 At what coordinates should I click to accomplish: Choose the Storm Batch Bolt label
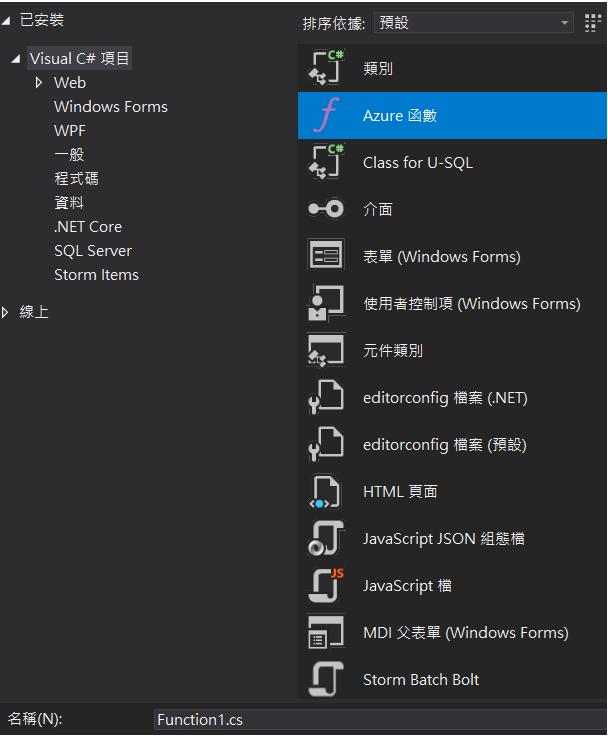pos(421,679)
